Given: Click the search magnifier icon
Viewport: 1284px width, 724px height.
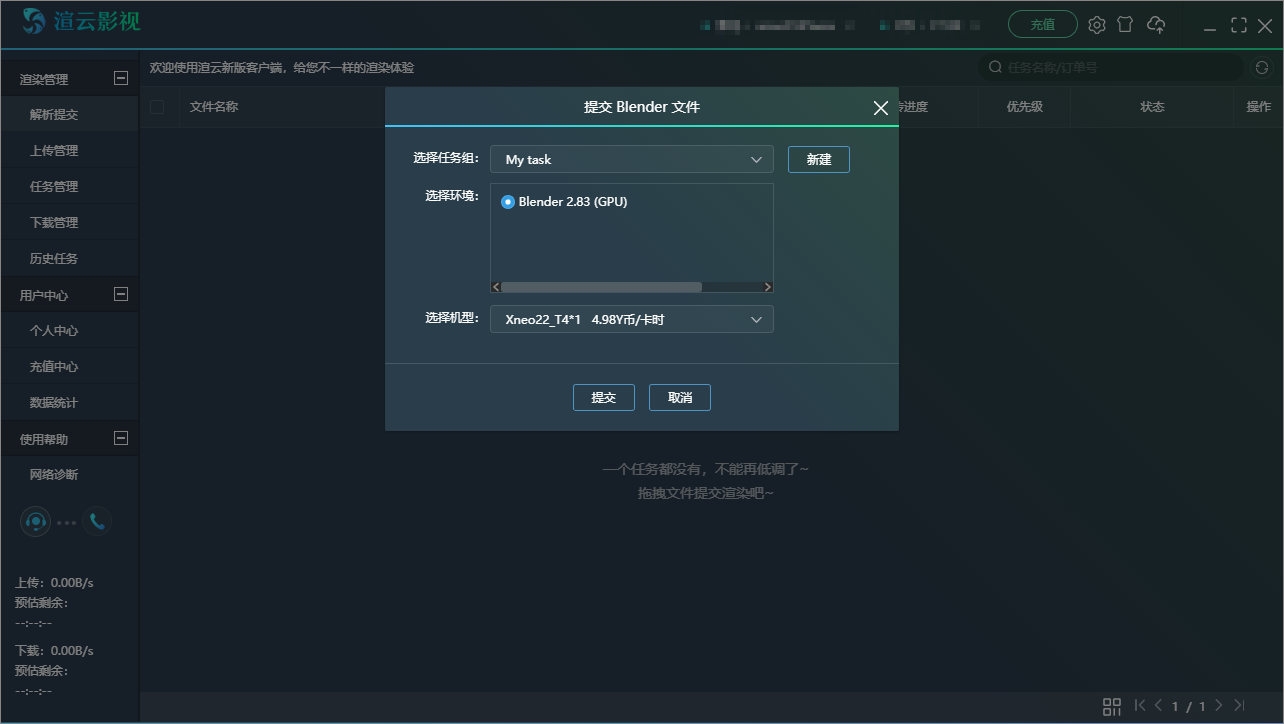Looking at the screenshot, I should [x=995, y=67].
